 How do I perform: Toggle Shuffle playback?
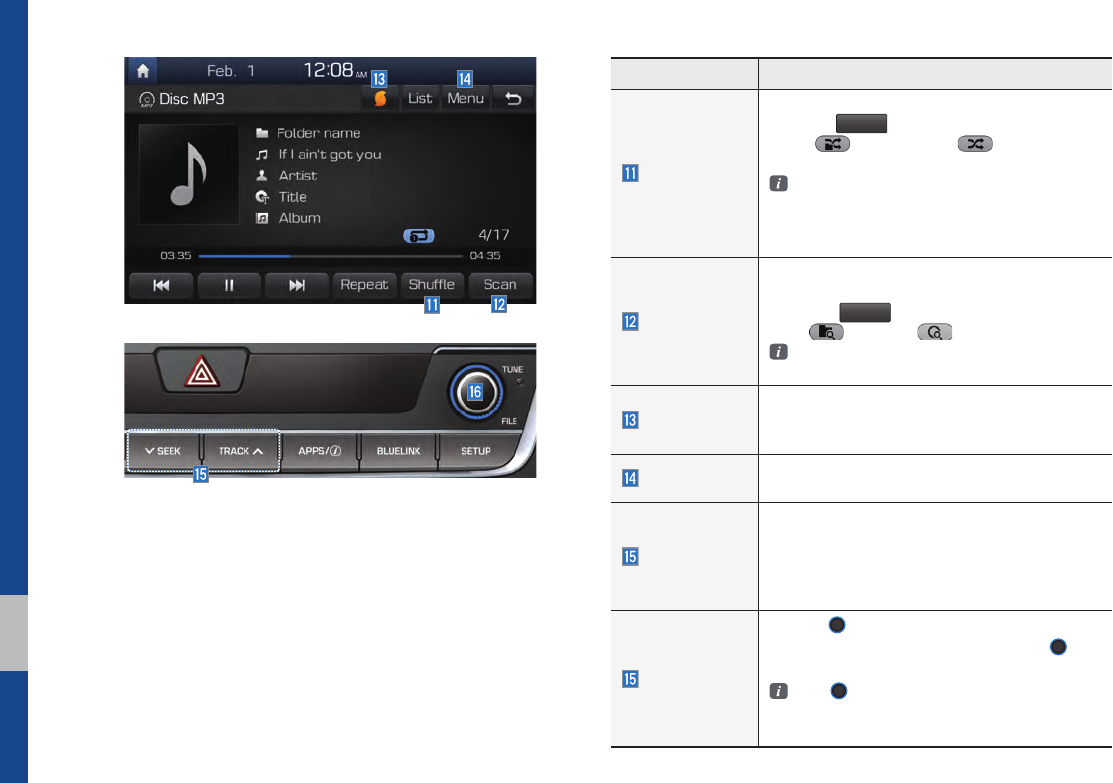tap(432, 285)
